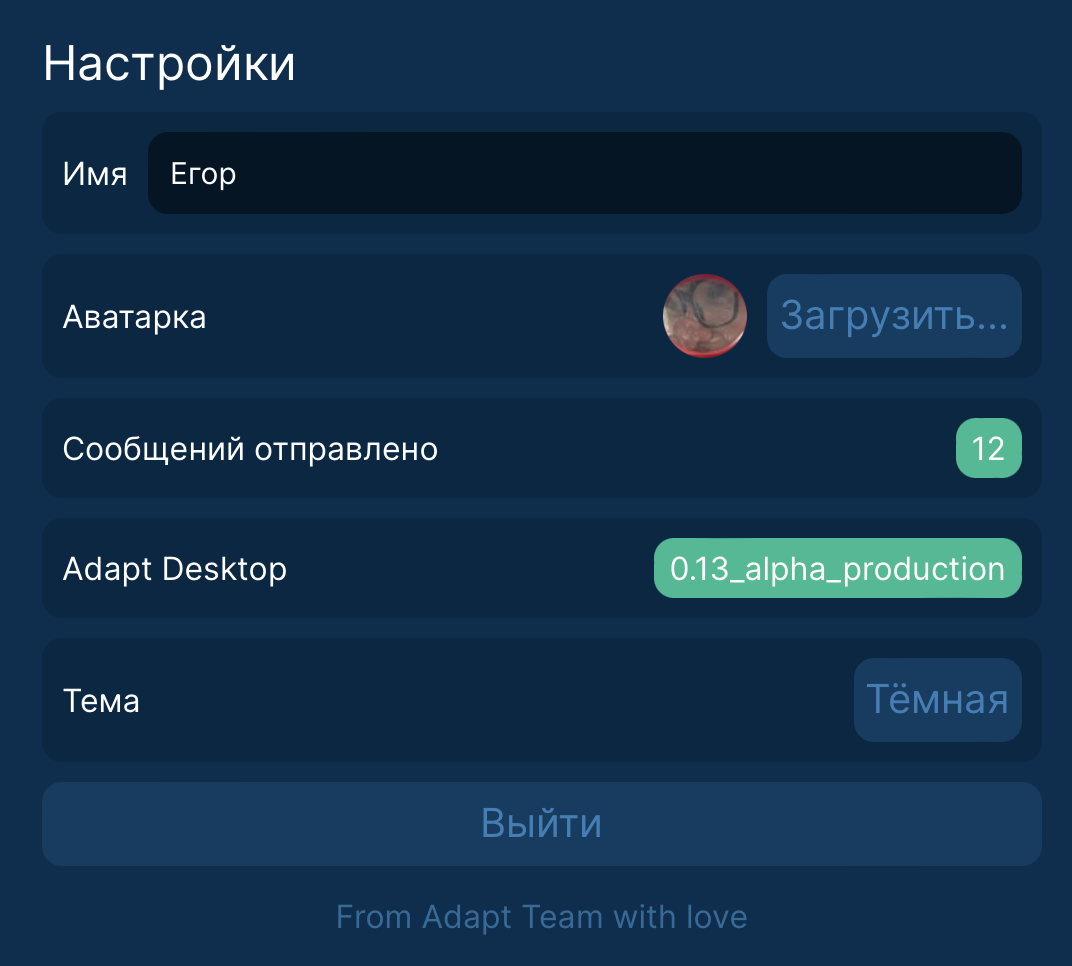
Task: Click the sent messages count badge 12
Action: click(989, 448)
